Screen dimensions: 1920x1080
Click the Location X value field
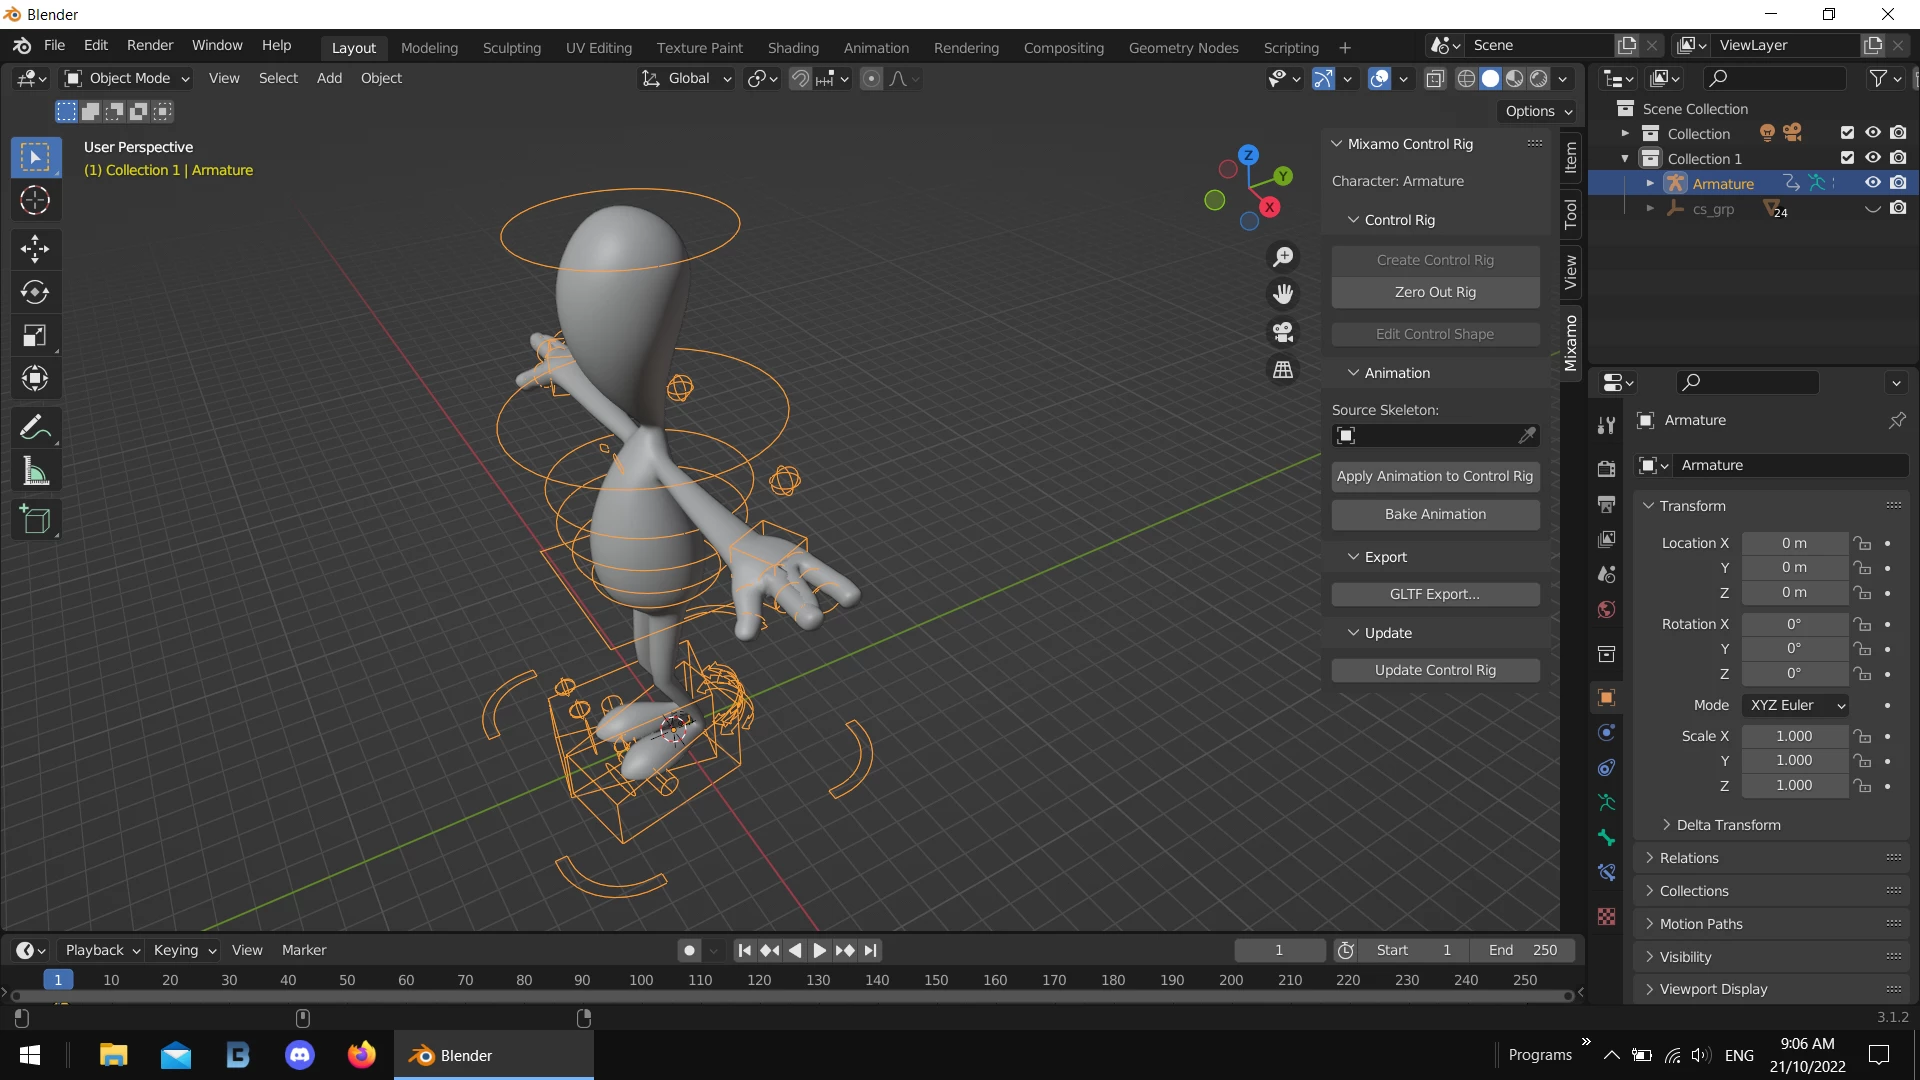pos(1794,543)
